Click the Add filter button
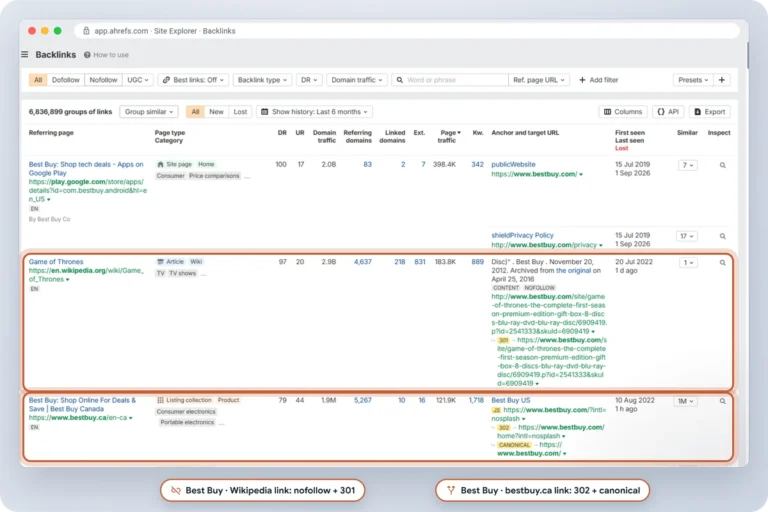 coord(599,80)
